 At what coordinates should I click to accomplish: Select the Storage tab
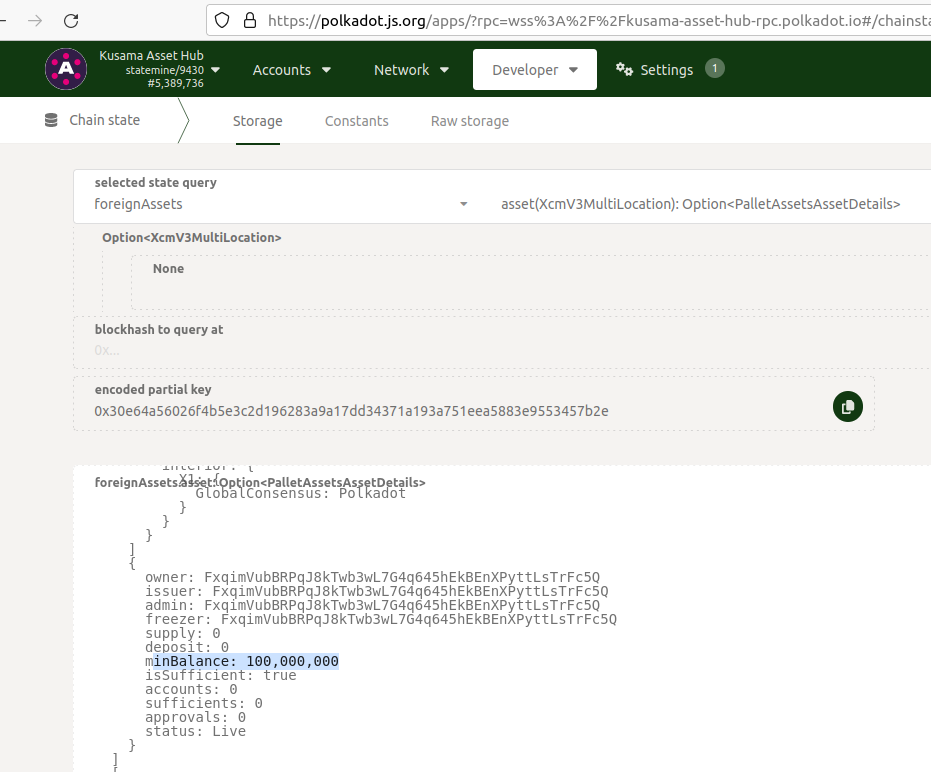[257, 120]
